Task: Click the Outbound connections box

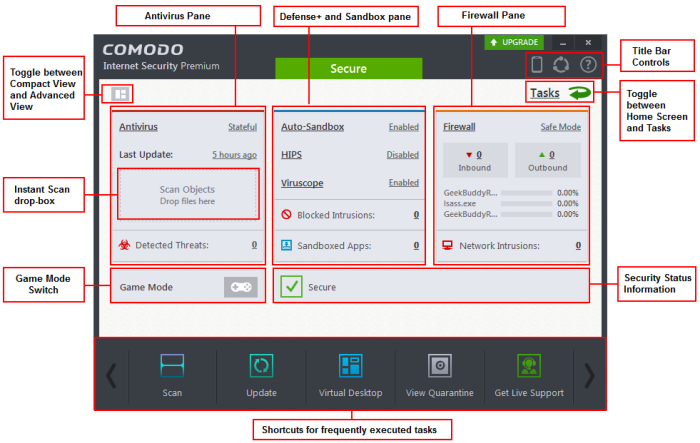Action: (x=548, y=160)
